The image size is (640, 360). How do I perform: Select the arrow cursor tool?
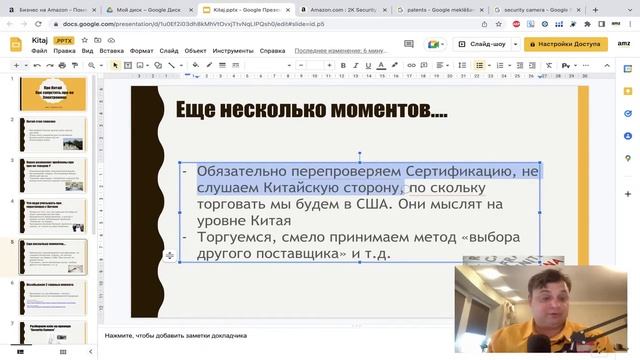pyautogui.click(x=115, y=65)
